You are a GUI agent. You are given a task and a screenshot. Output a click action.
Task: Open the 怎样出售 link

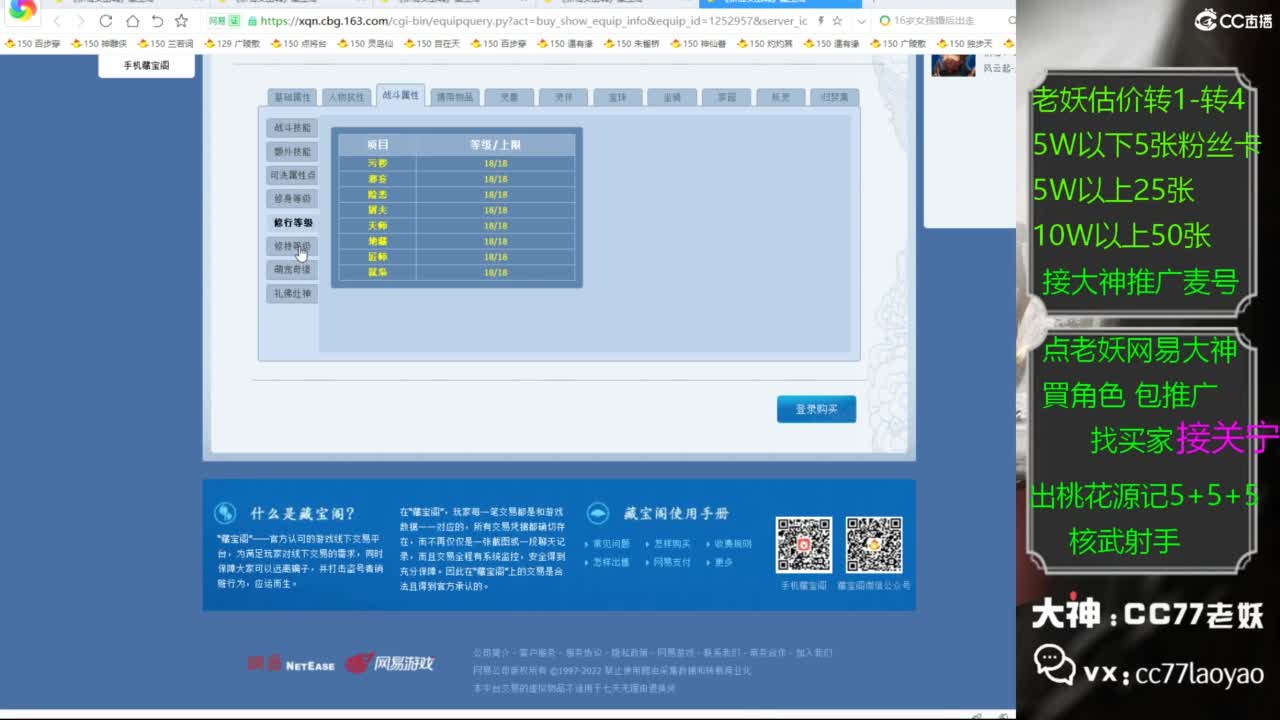(613, 562)
